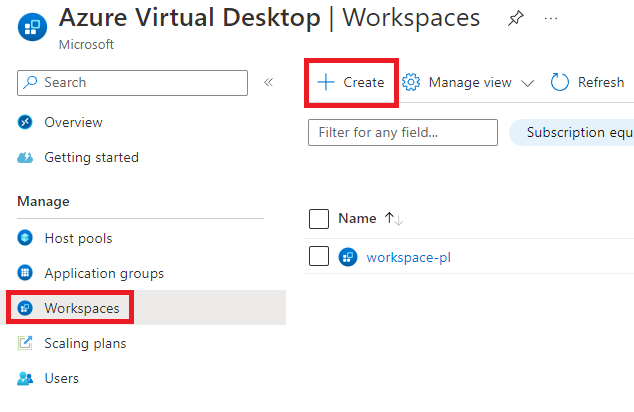Click the Manage view chevron arrow
This screenshot has height=412, width=634.
527,83
